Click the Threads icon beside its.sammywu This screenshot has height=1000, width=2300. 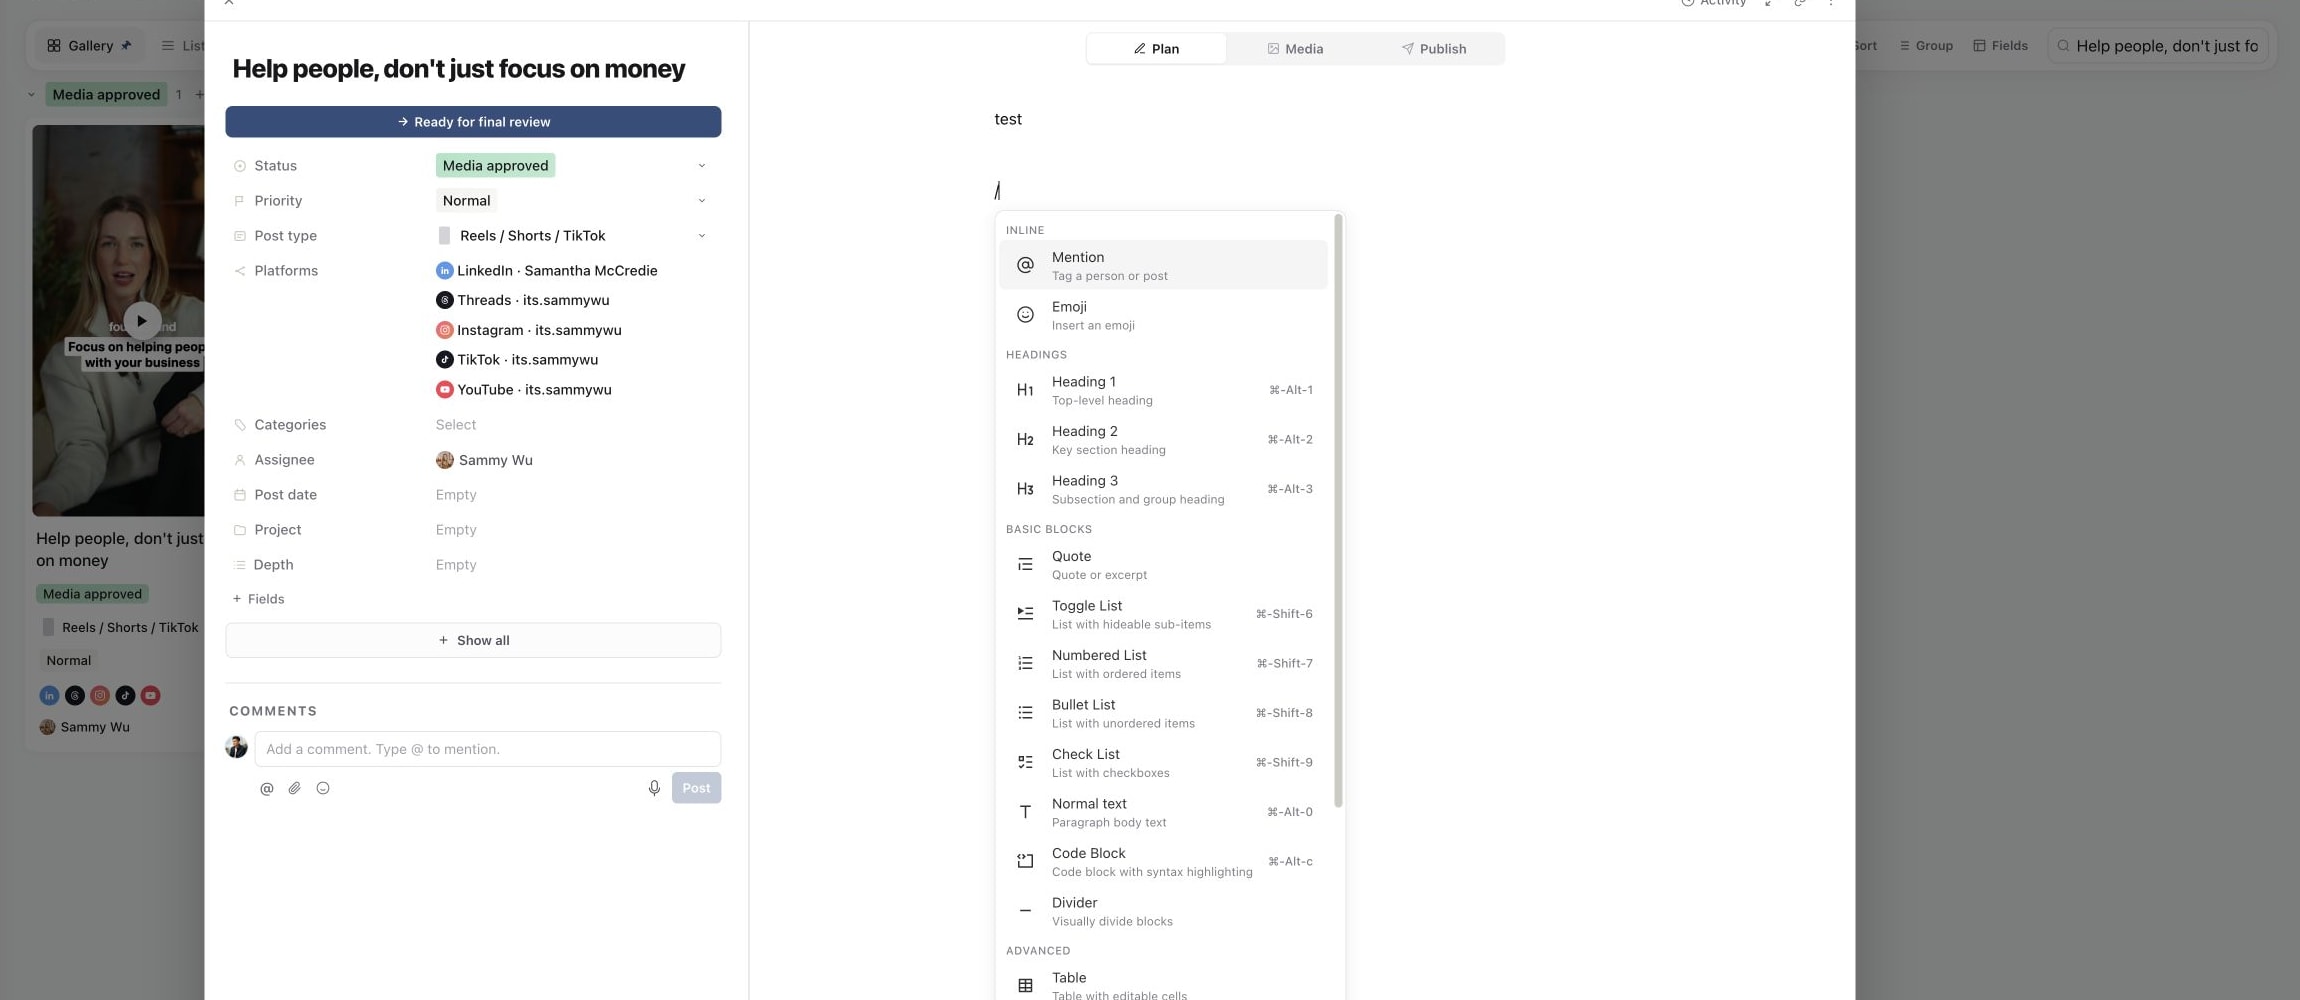[445, 300]
